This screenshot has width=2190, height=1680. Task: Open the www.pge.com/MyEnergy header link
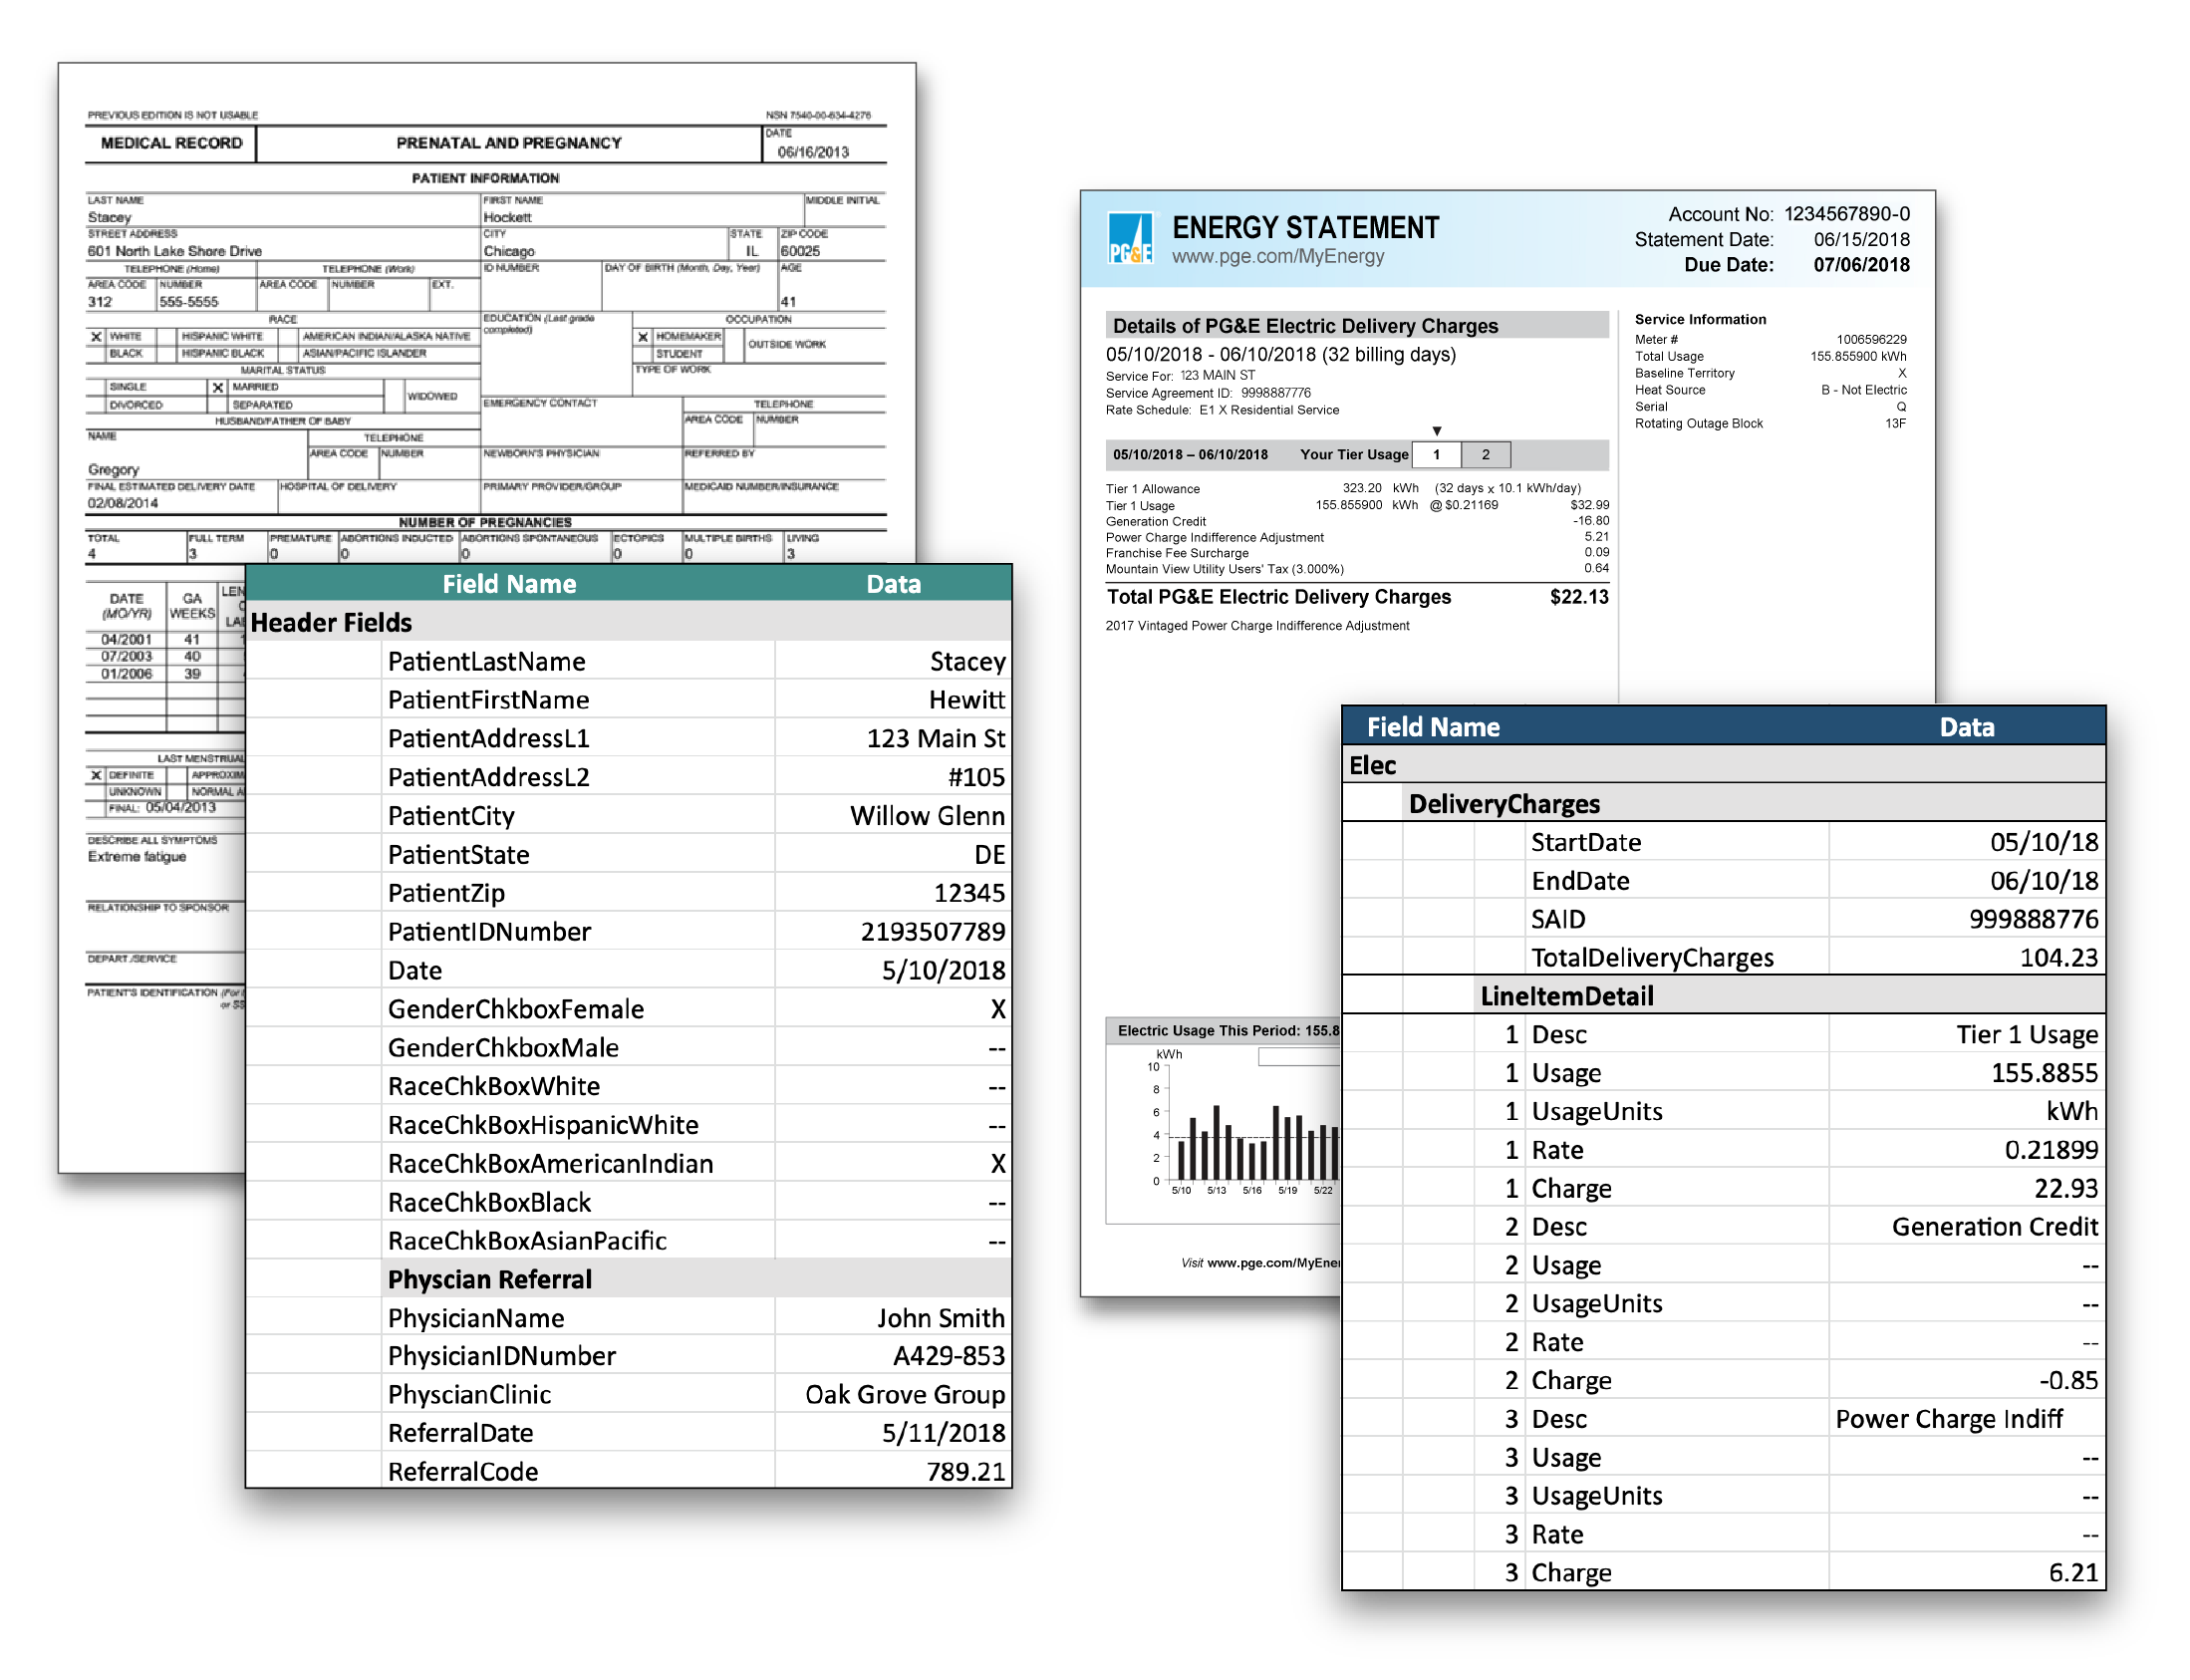(1278, 257)
